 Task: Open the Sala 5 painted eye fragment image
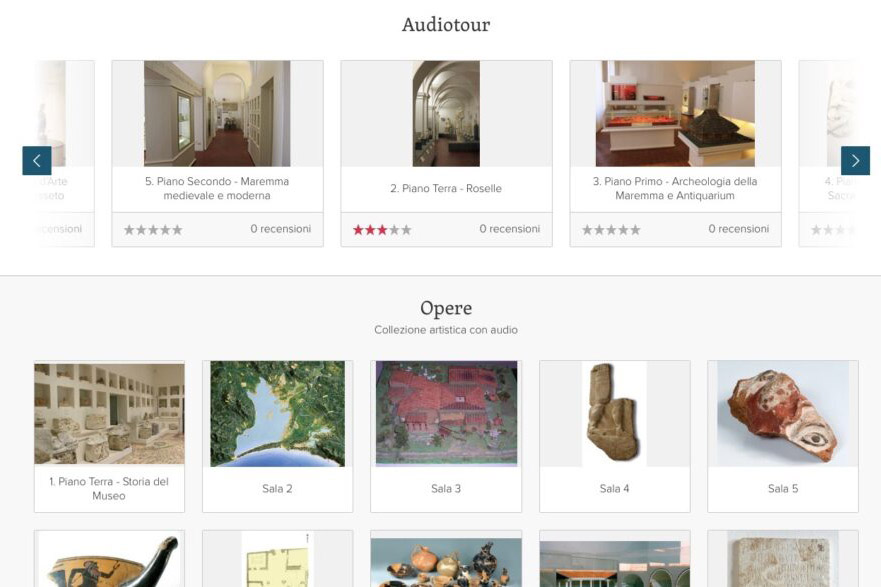point(783,413)
